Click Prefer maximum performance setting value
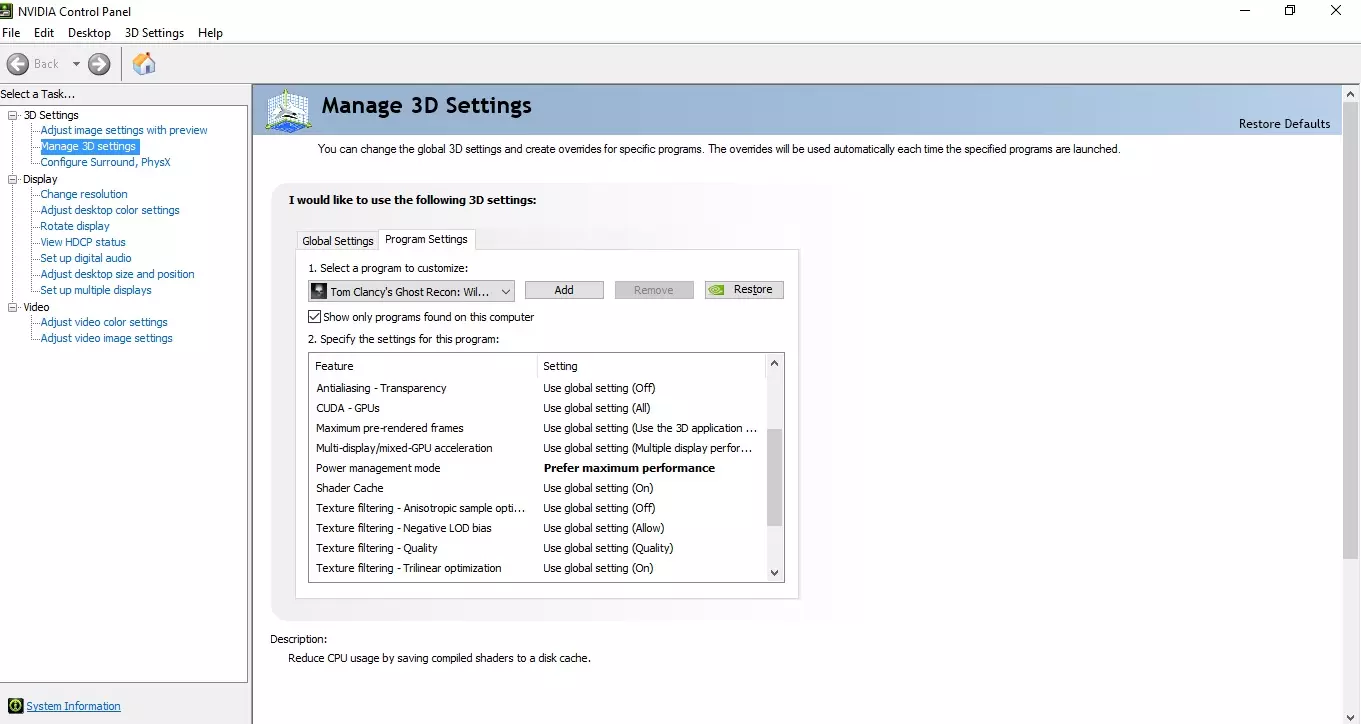 pyautogui.click(x=629, y=468)
